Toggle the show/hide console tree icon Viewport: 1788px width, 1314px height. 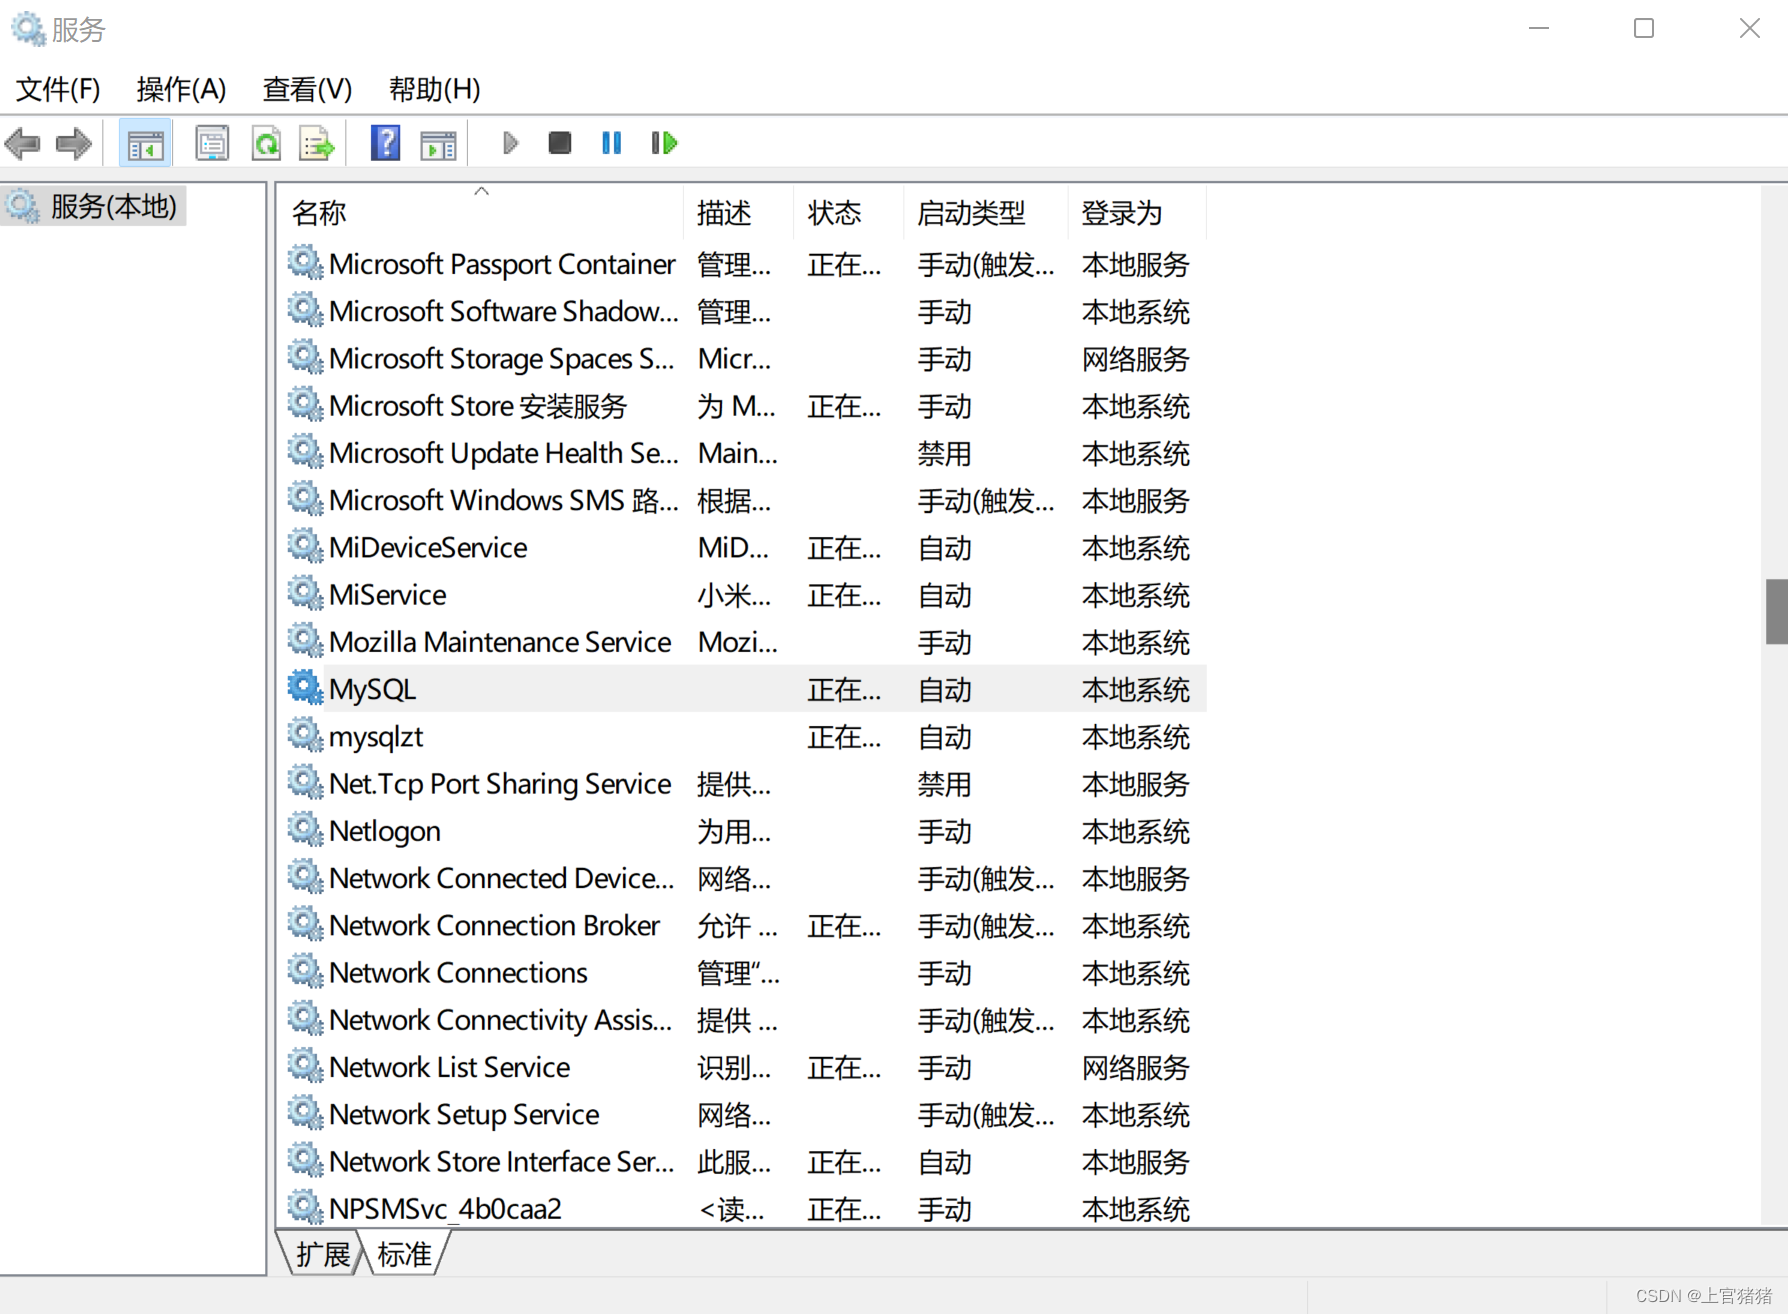[x=146, y=144]
